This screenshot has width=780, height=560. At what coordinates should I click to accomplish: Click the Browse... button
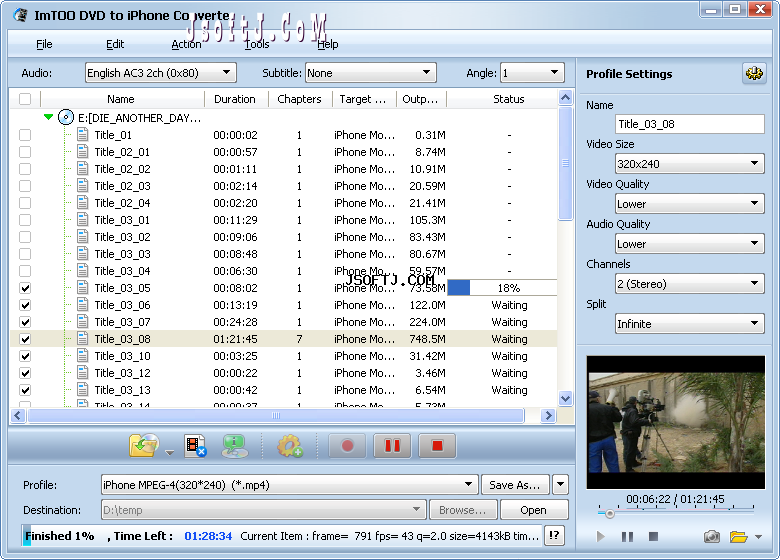click(x=463, y=510)
